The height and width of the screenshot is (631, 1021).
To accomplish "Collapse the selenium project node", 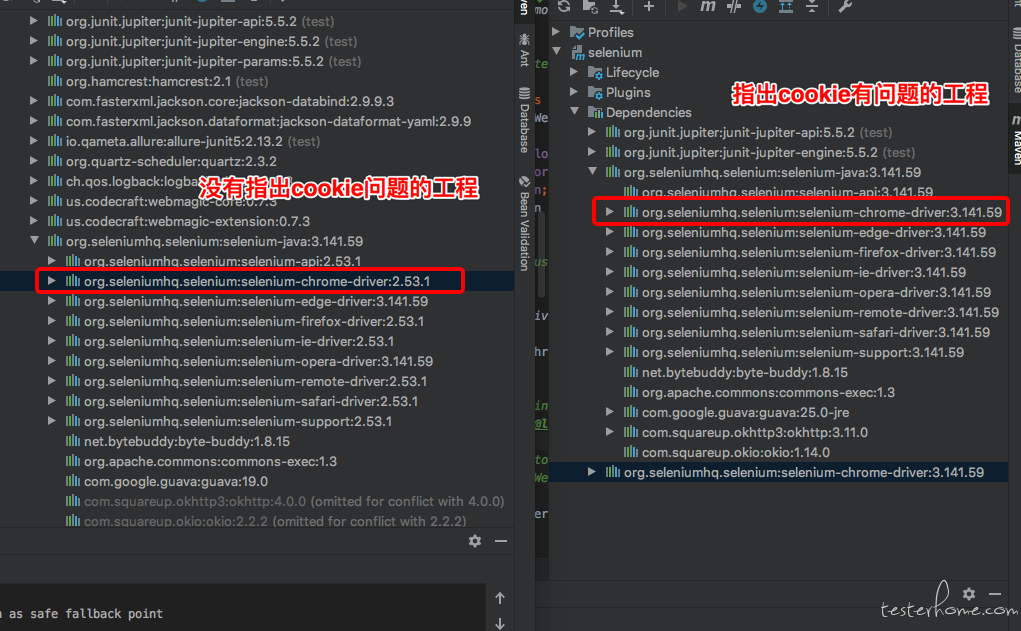I will 556,52.
